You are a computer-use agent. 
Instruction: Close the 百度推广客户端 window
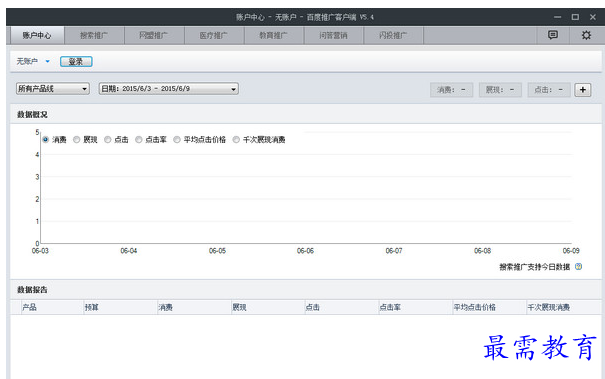(593, 17)
